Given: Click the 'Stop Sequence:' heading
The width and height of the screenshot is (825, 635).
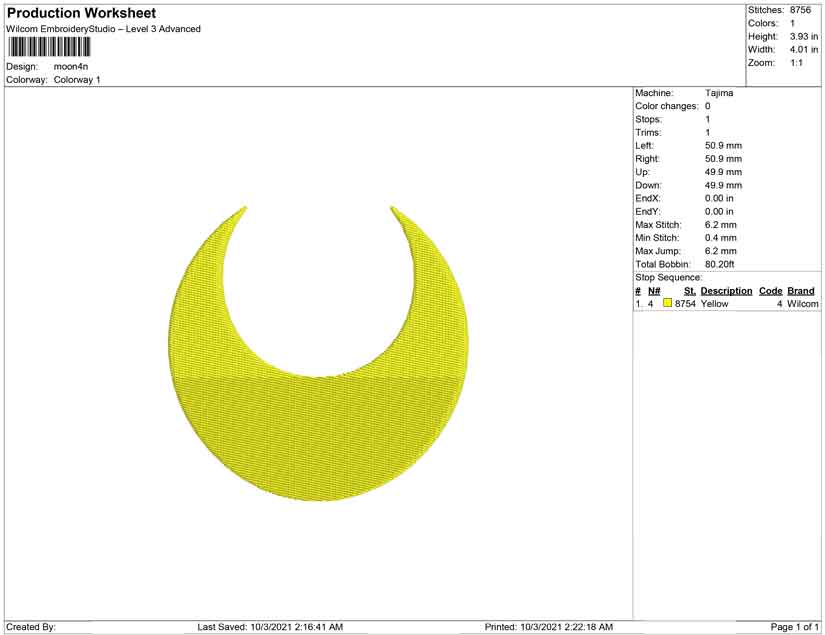Looking at the screenshot, I should (x=669, y=277).
